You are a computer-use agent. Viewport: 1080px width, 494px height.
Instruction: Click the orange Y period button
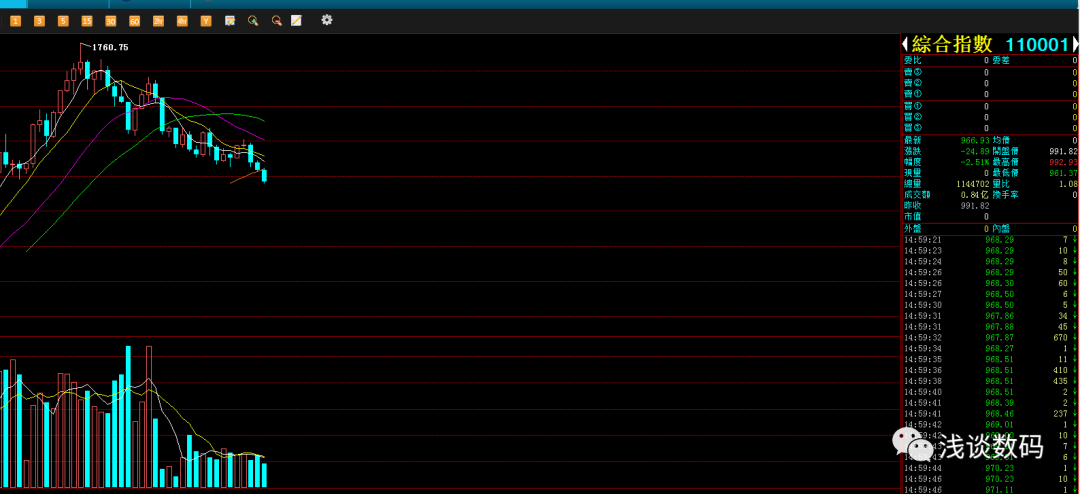(205, 21)
